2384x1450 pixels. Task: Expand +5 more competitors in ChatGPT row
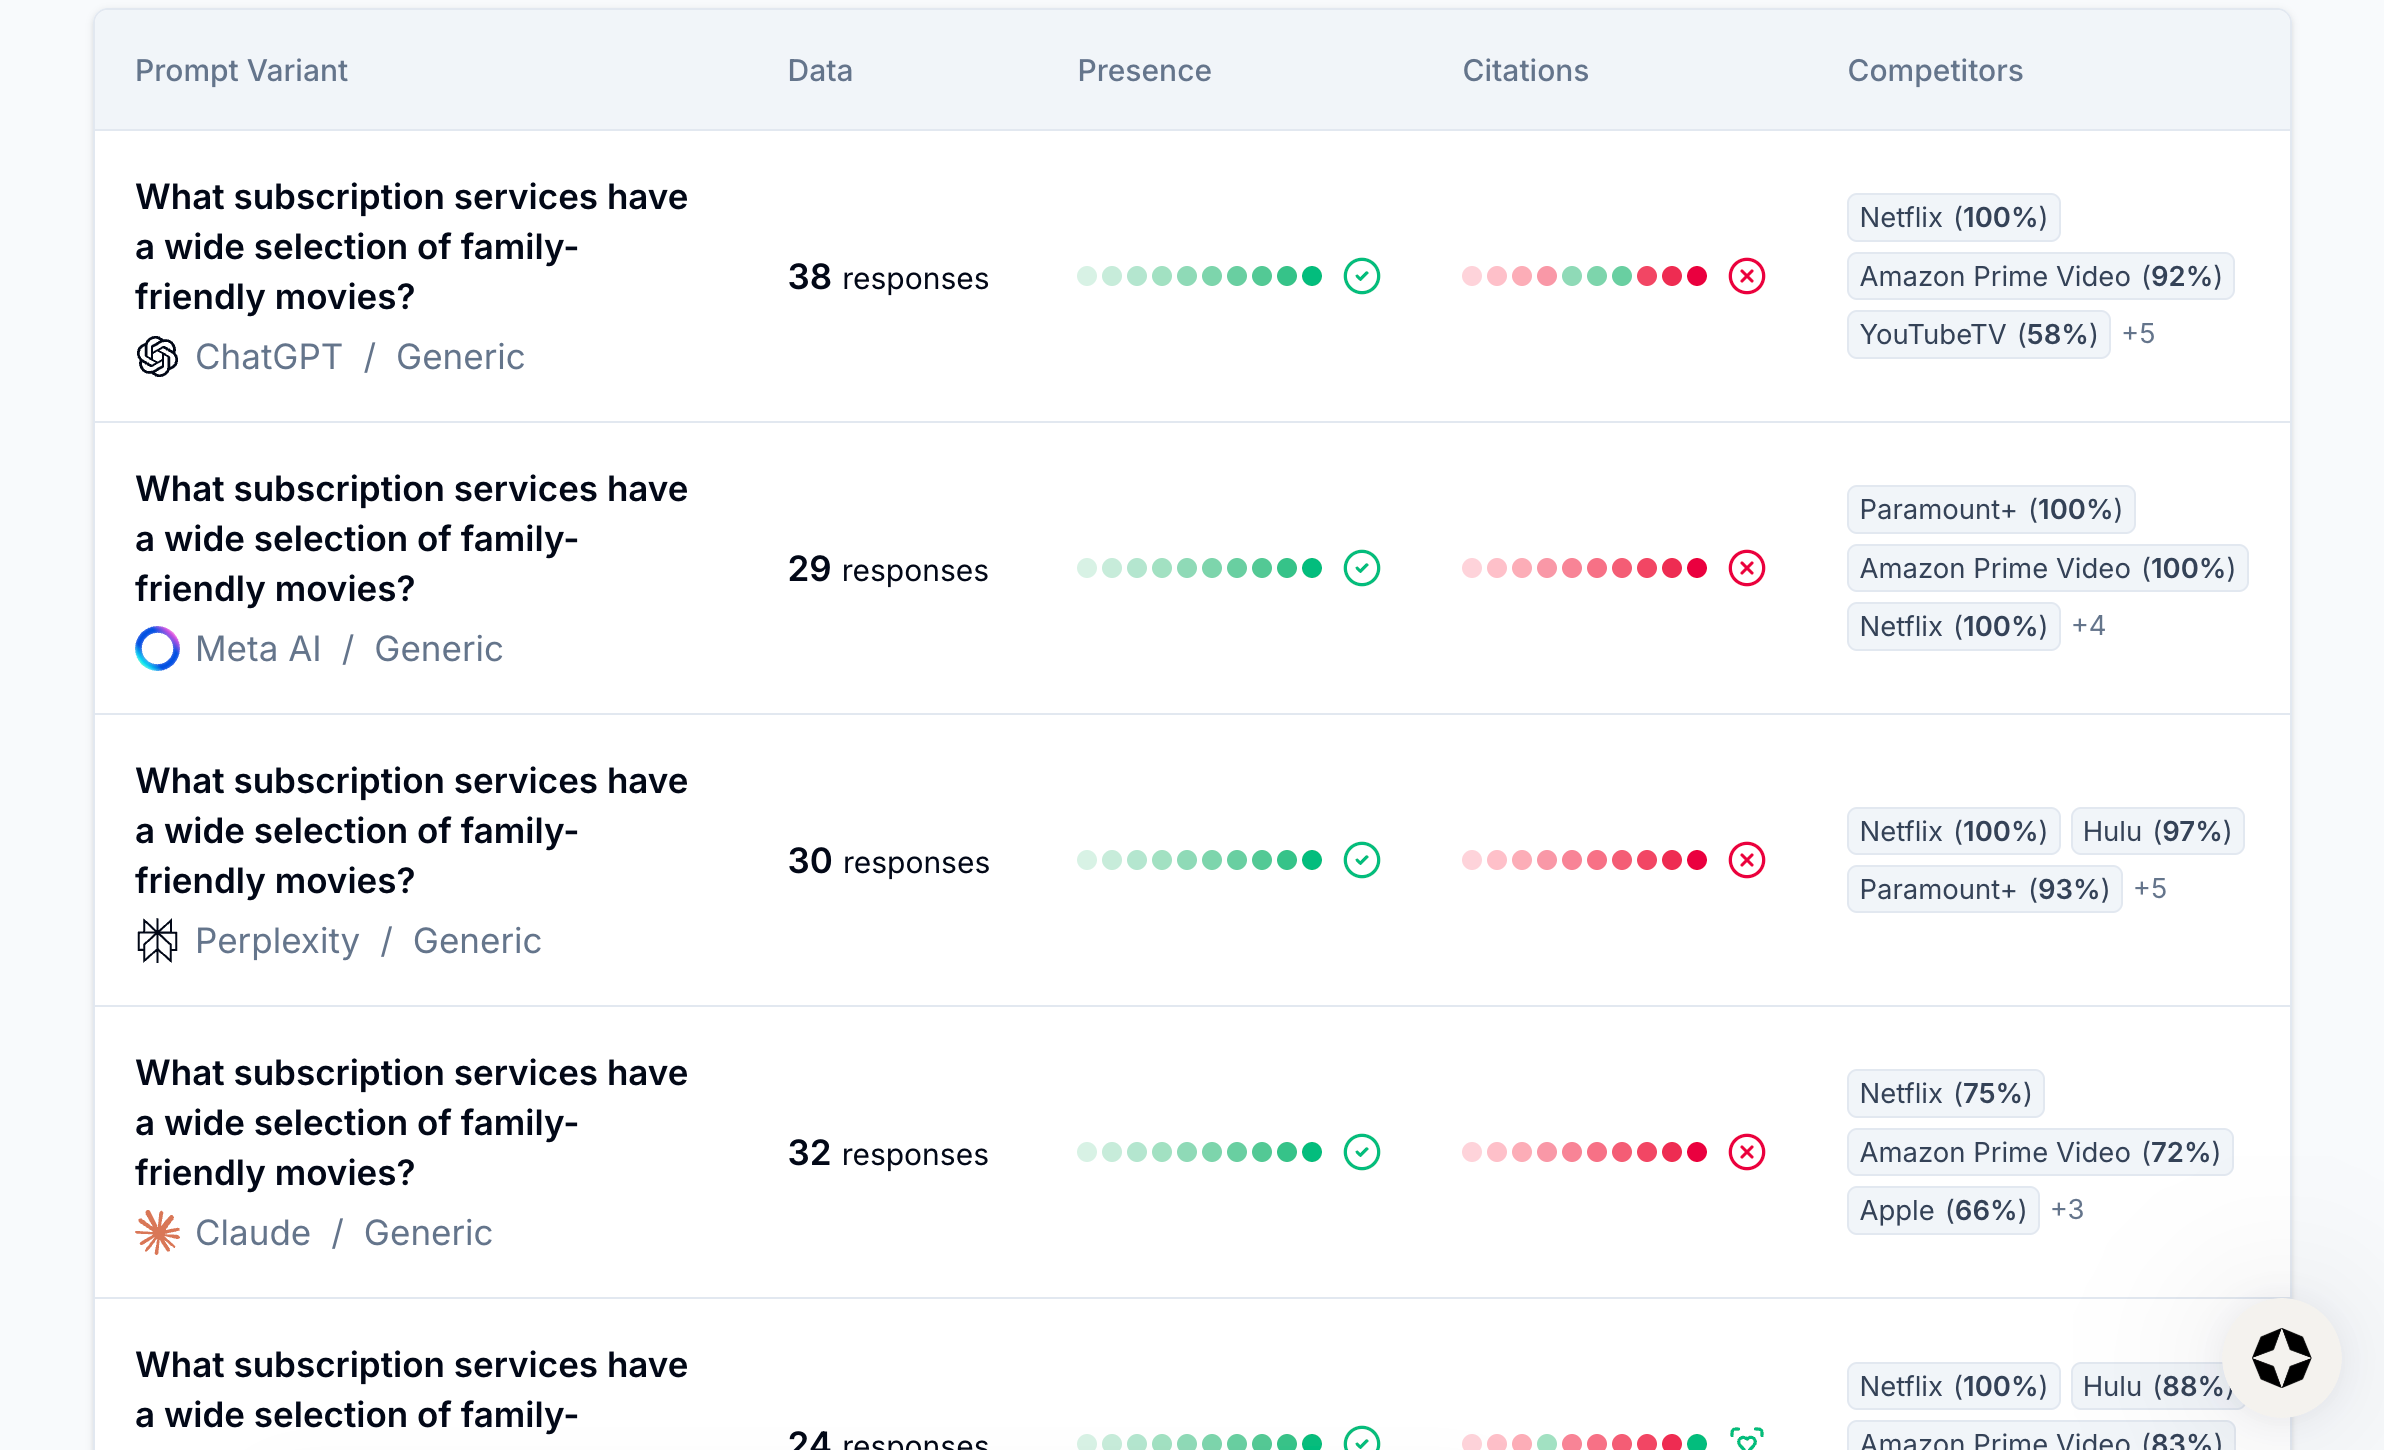(2138, 334)
